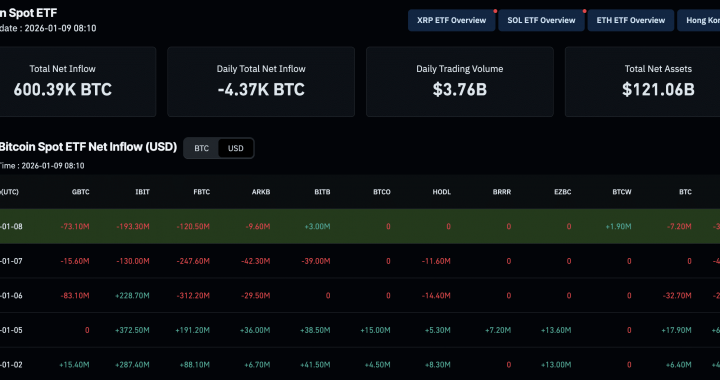Click the +36.00M ARKB cell

click(255, 330)
